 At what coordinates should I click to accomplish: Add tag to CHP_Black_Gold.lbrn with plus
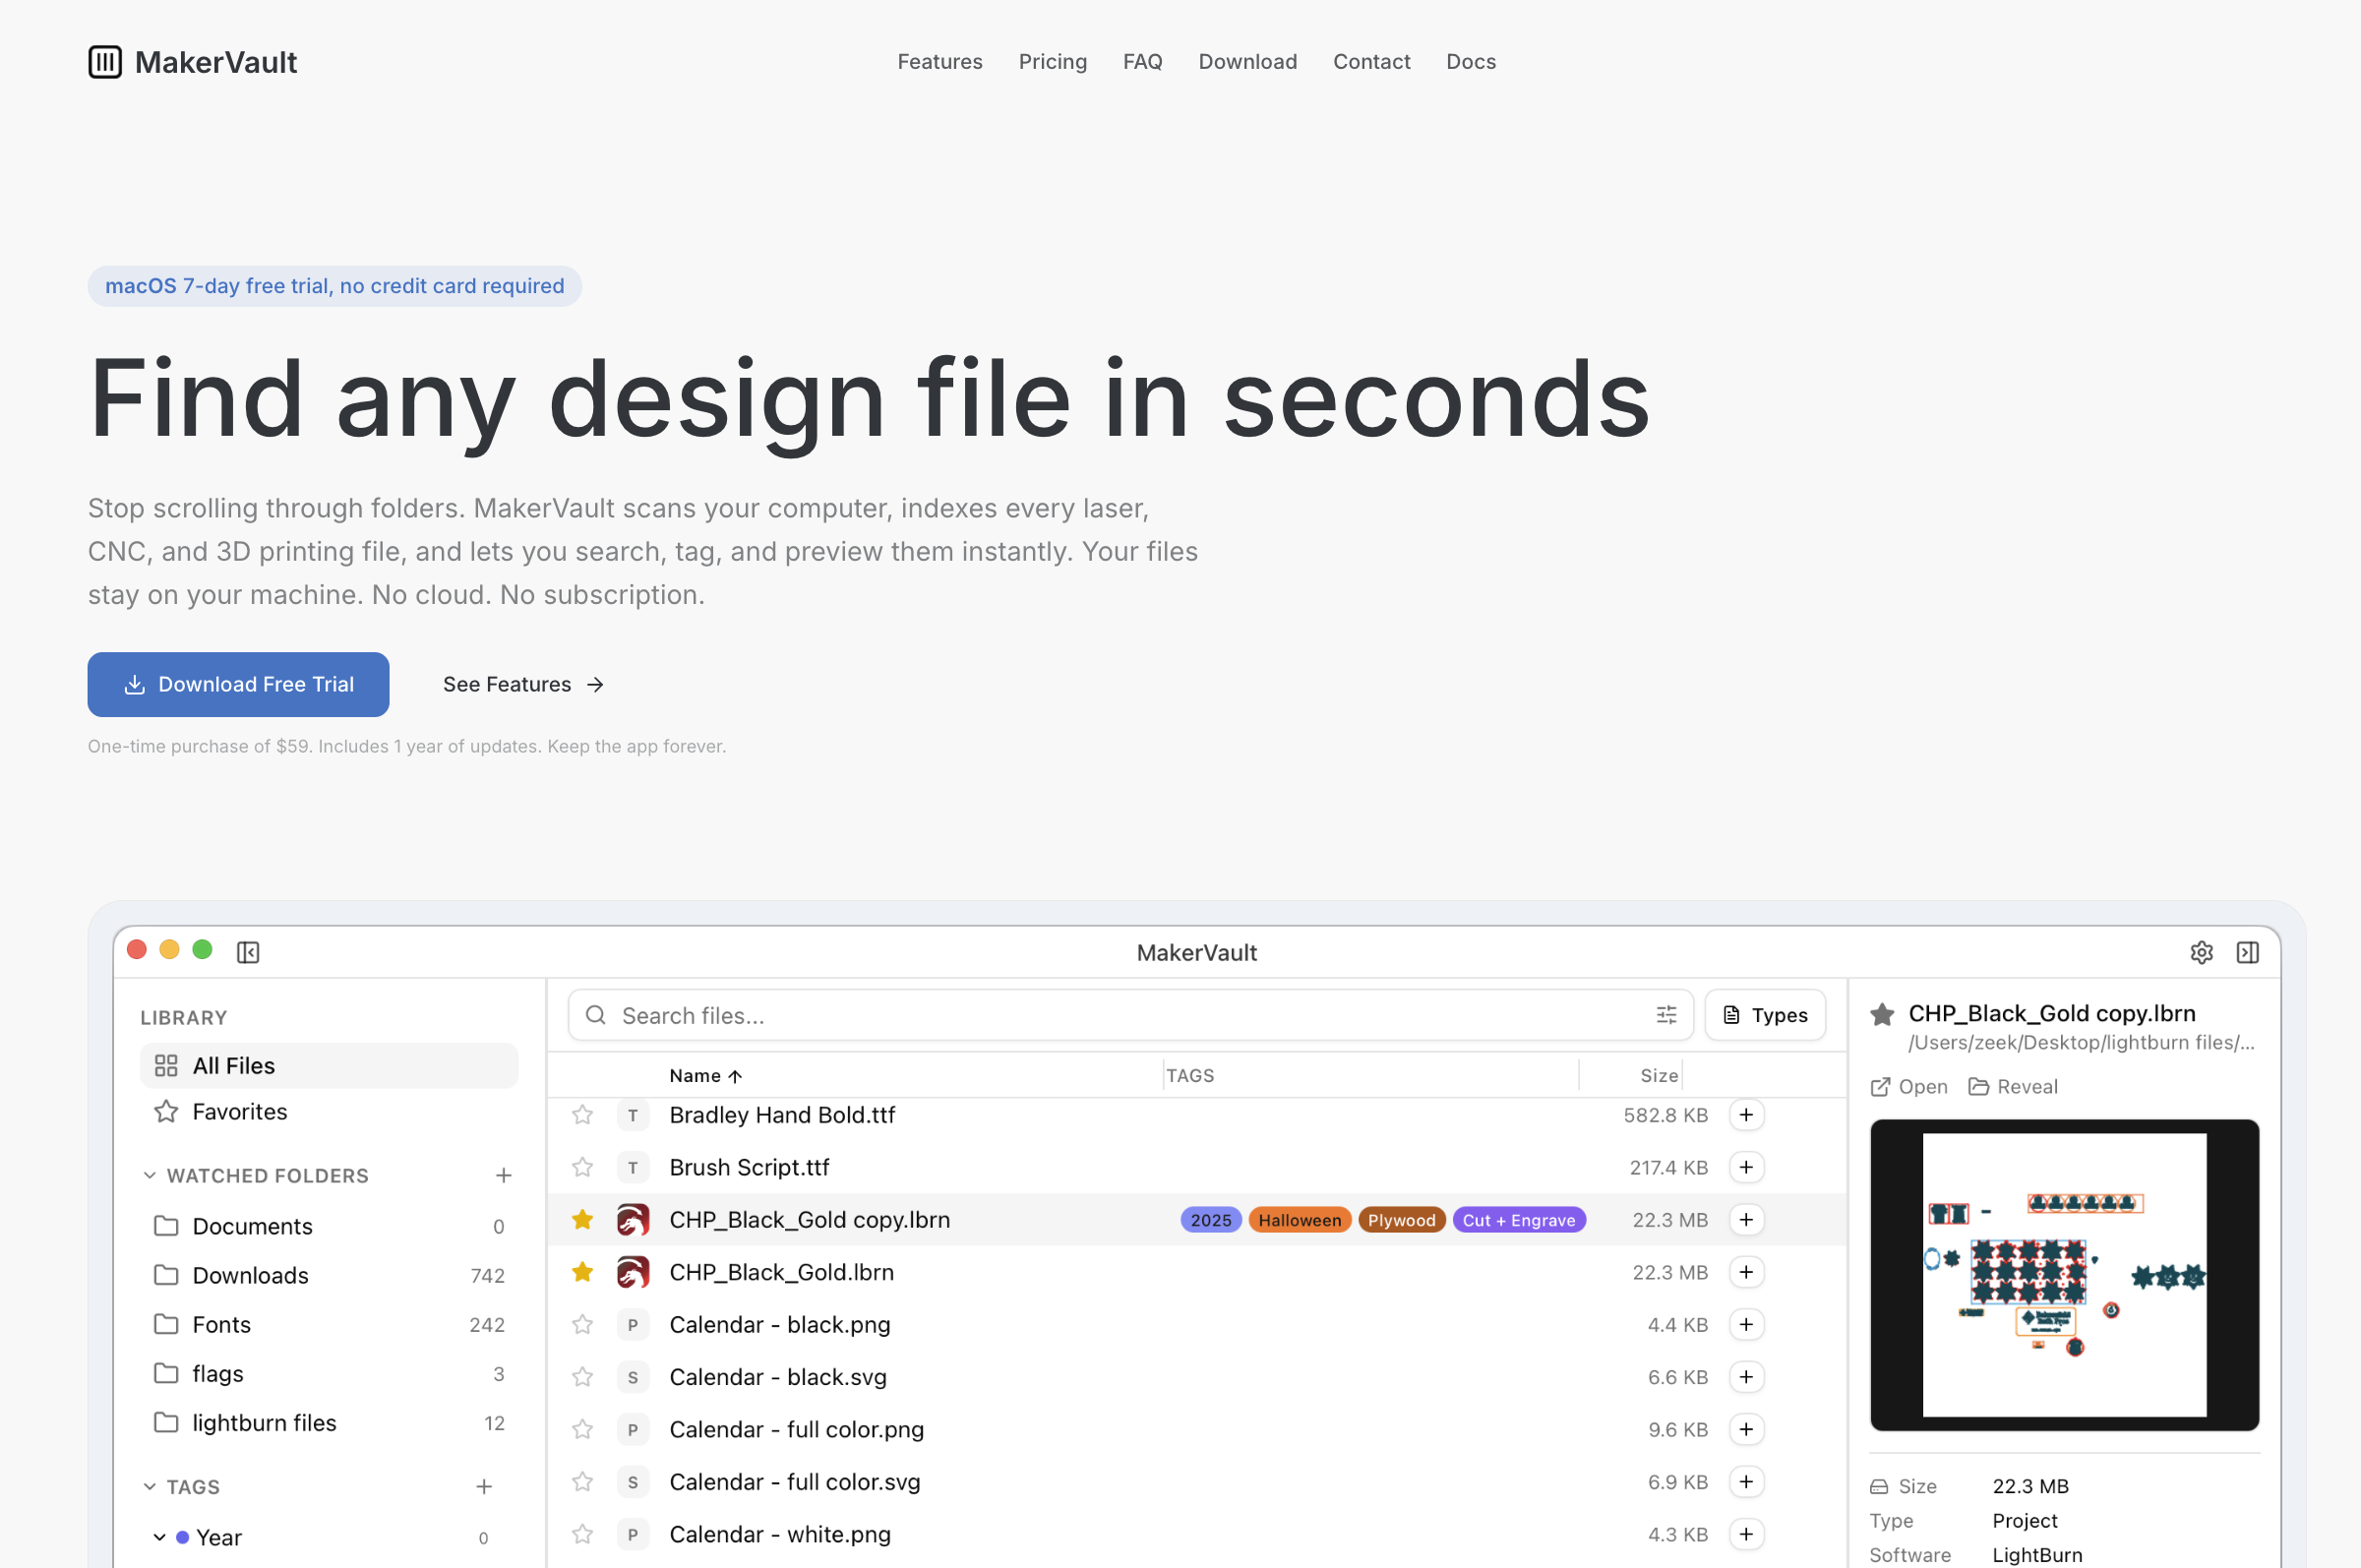(1746, 1272)
